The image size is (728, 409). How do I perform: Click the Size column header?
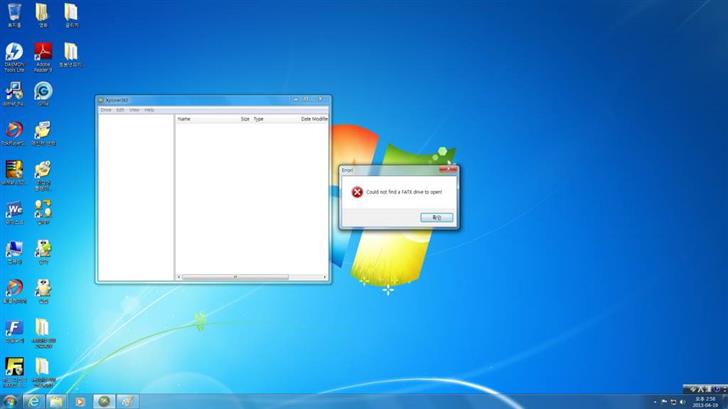click(x=245, y=119)
